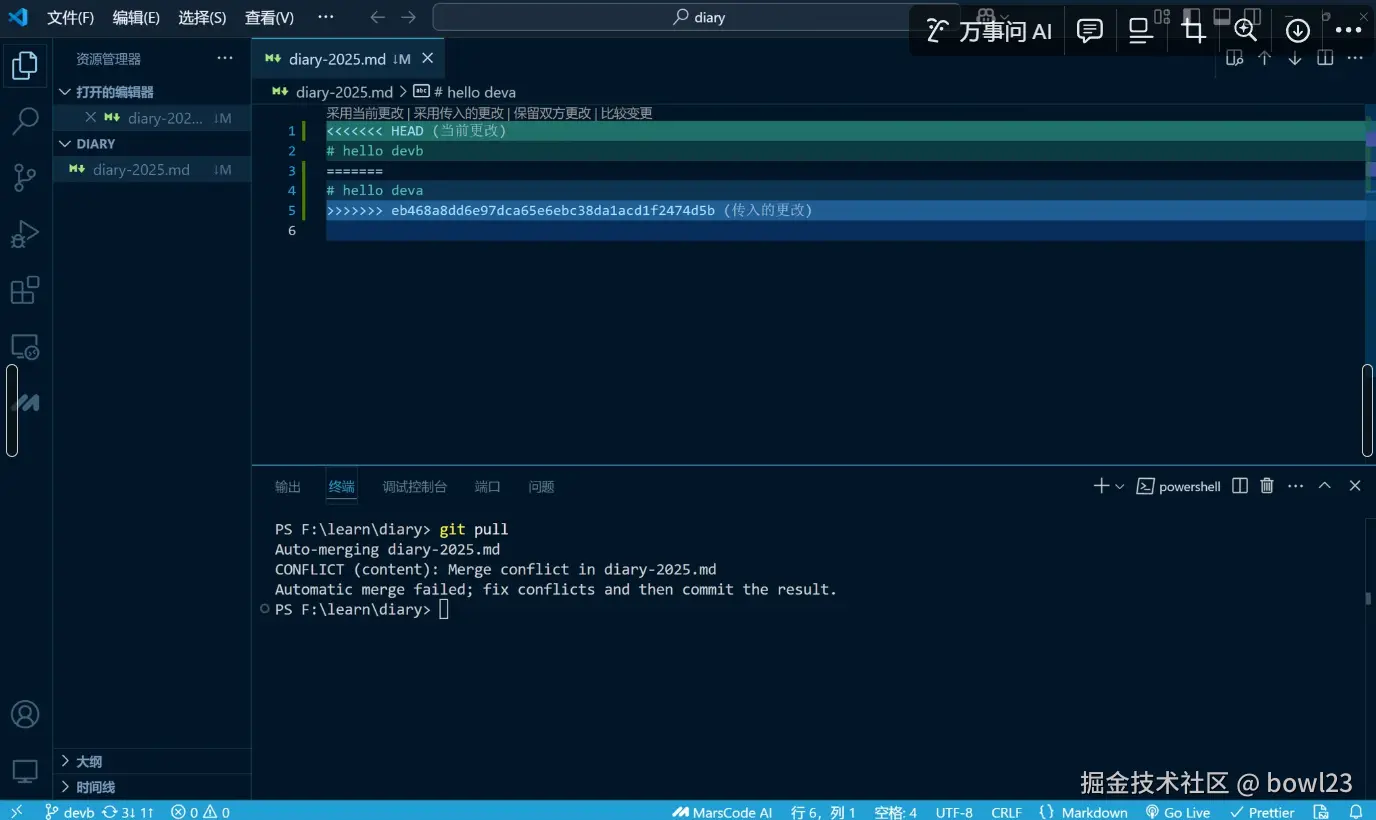Viewport: 1376px width, 820px height.
Task: Open the 文件(F) menu
Action: [x=70, y=17]
